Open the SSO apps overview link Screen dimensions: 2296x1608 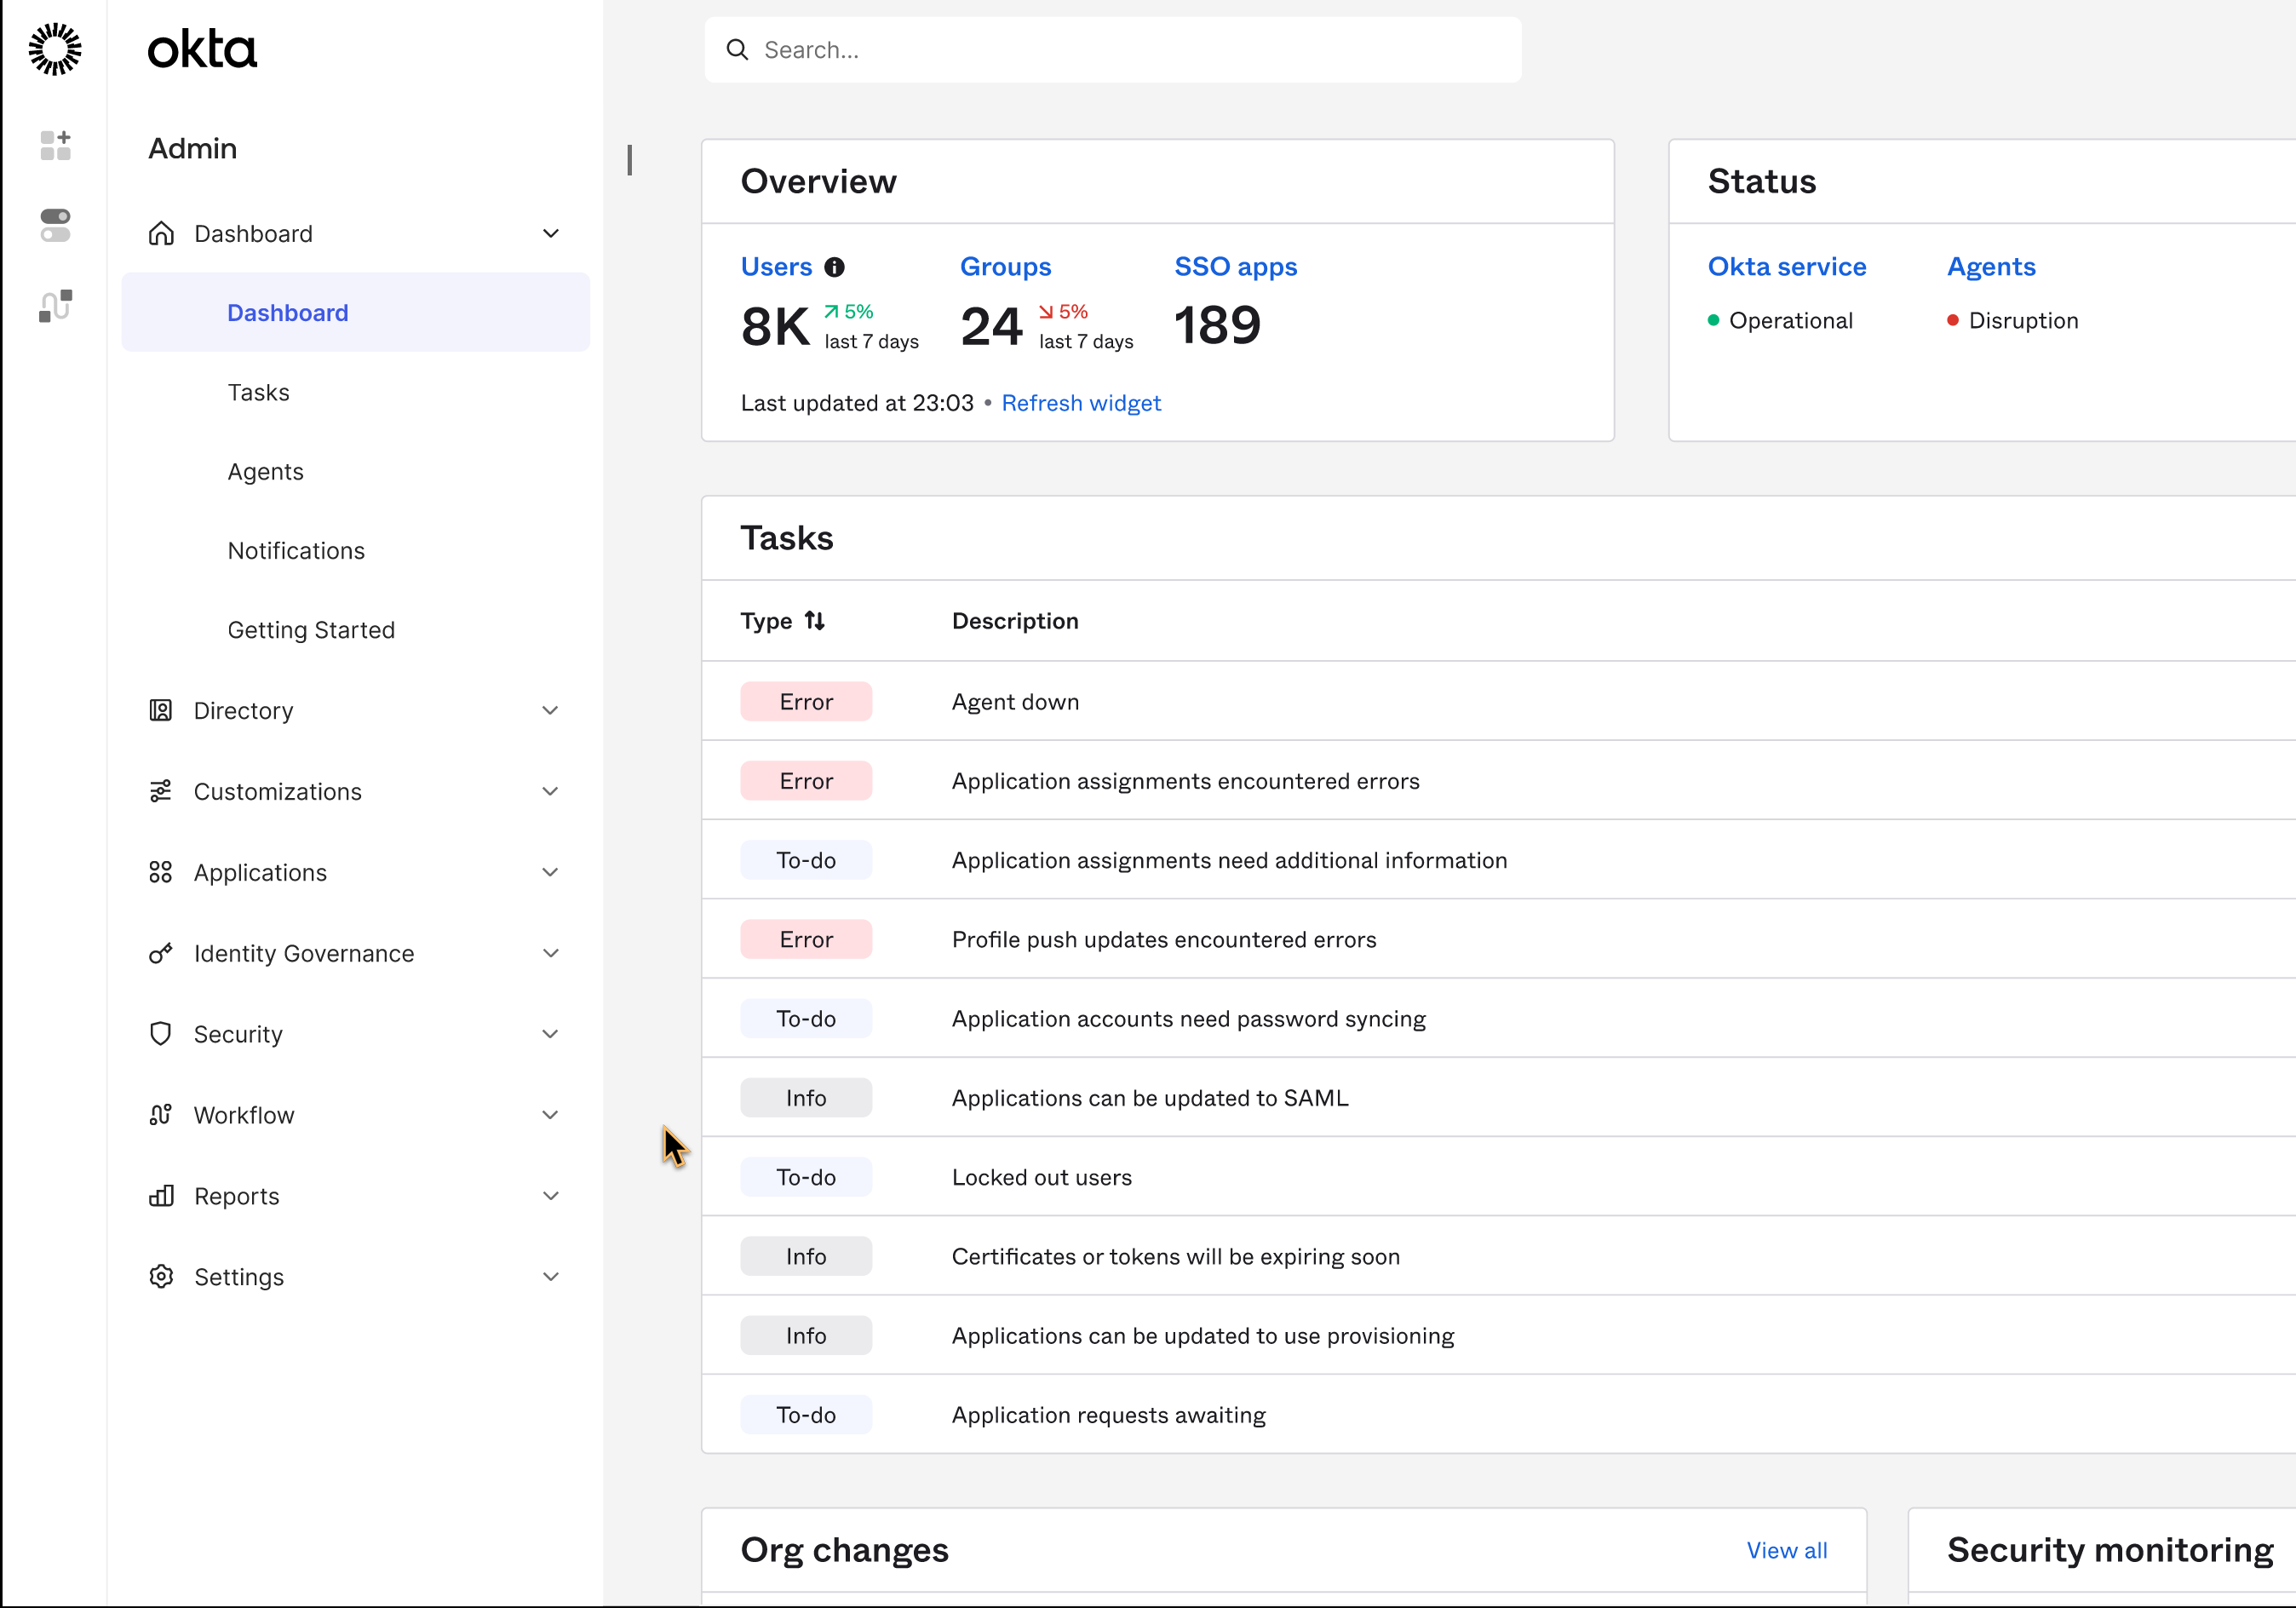click(1235, 267)
